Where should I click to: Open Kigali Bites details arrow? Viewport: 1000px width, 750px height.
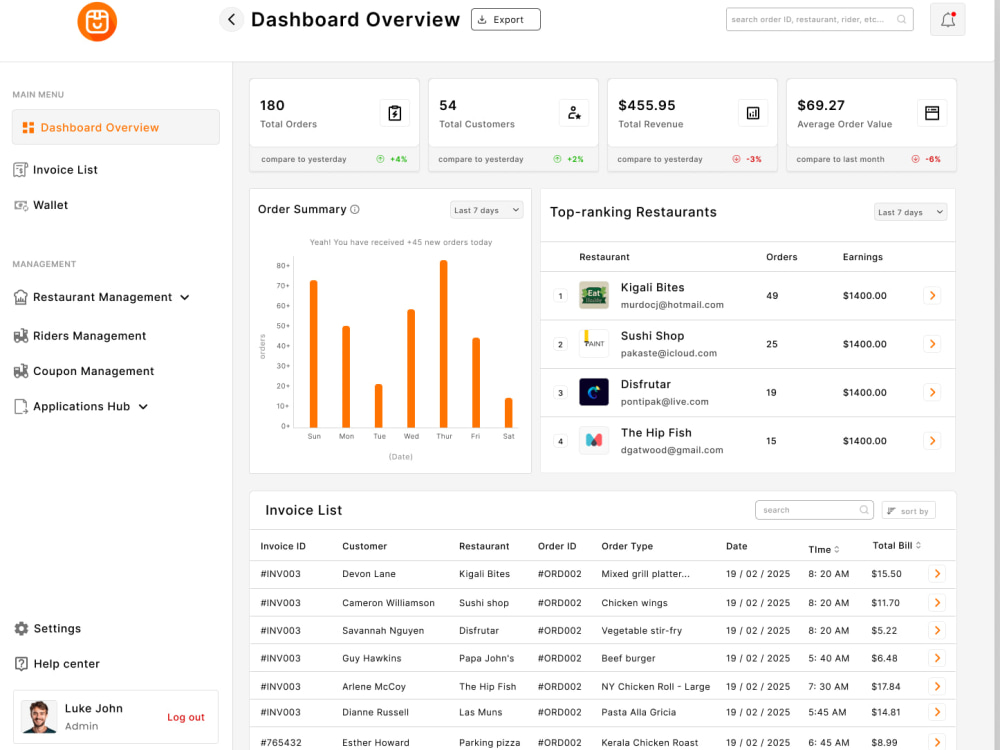tap(932, 296)
